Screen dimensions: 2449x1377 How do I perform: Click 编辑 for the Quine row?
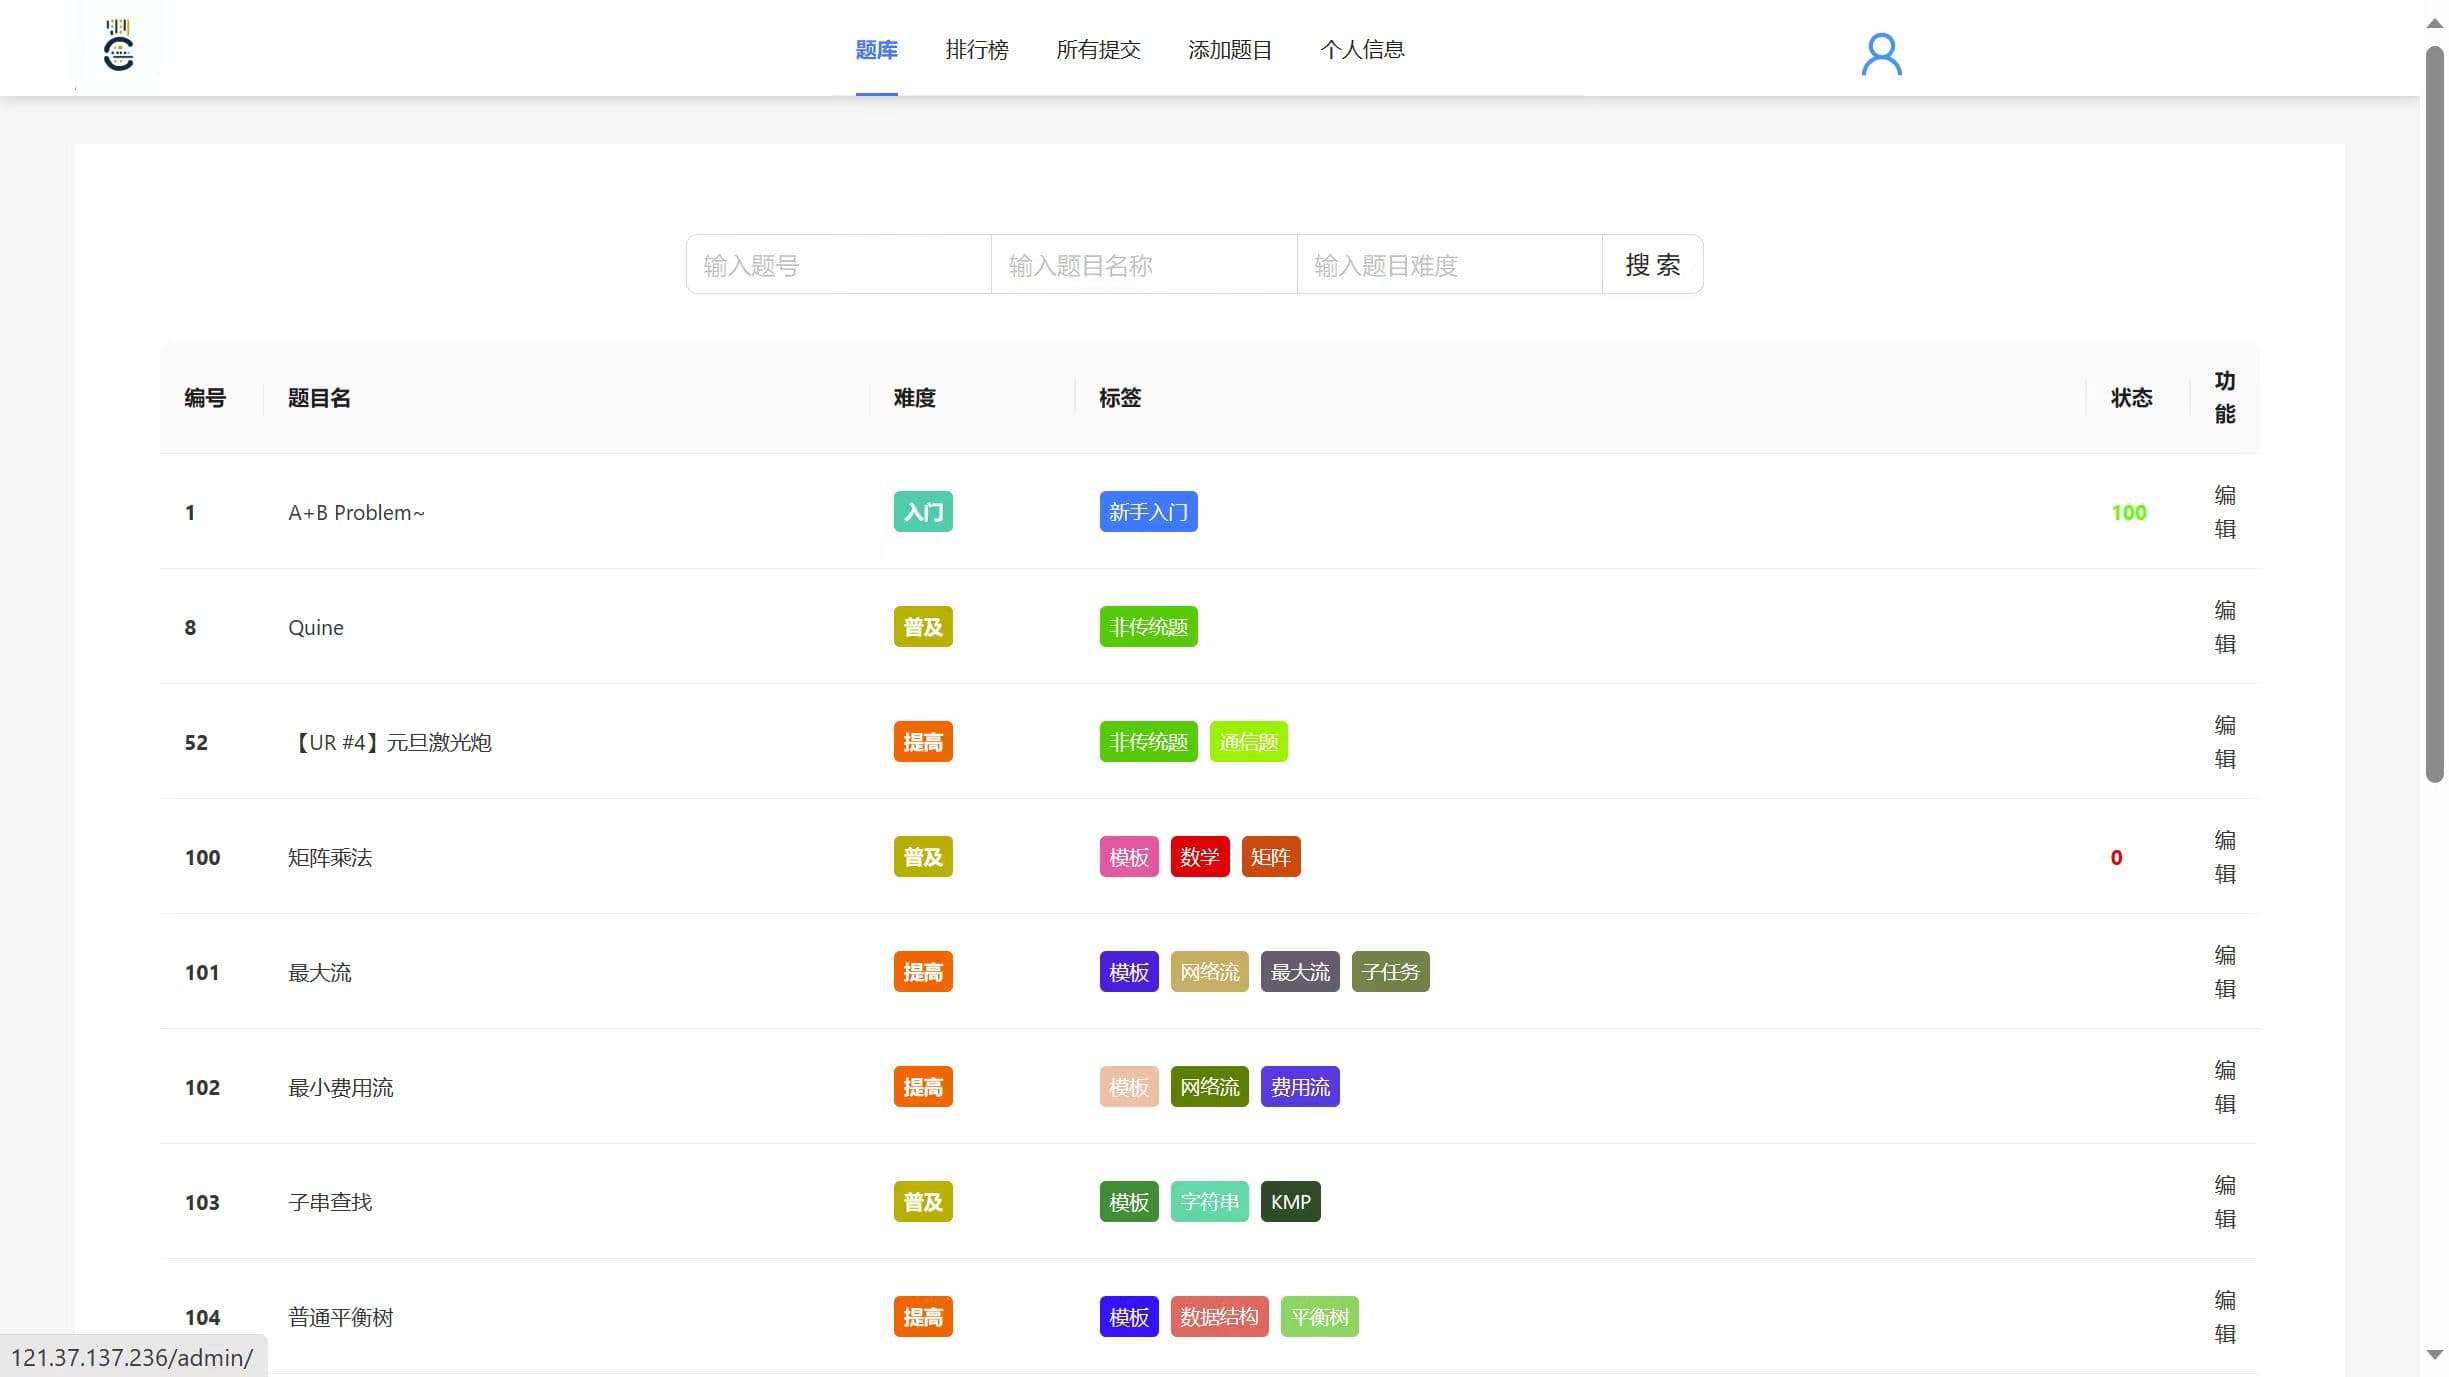[2225, 627]
